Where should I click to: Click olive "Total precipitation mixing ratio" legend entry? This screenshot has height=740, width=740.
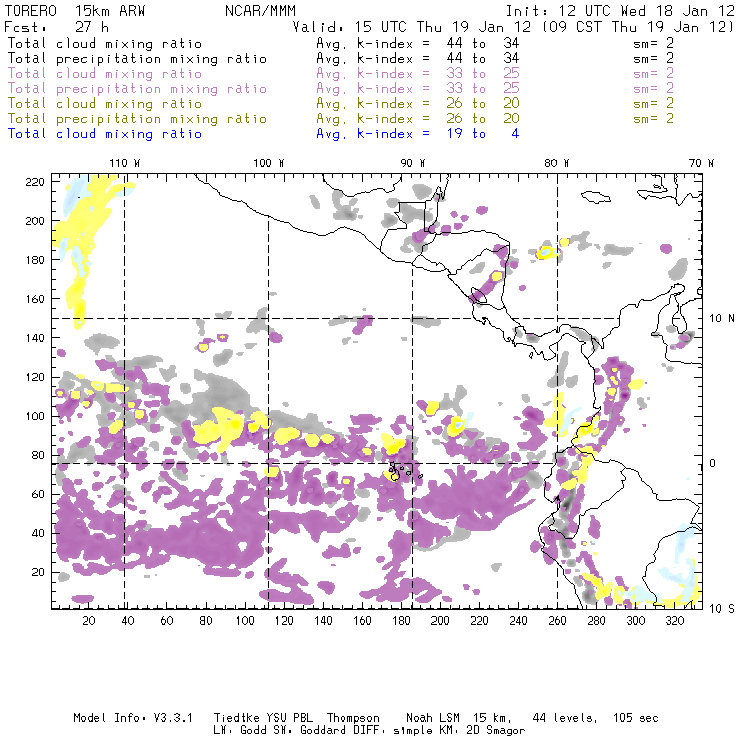(x=137, y=119)
